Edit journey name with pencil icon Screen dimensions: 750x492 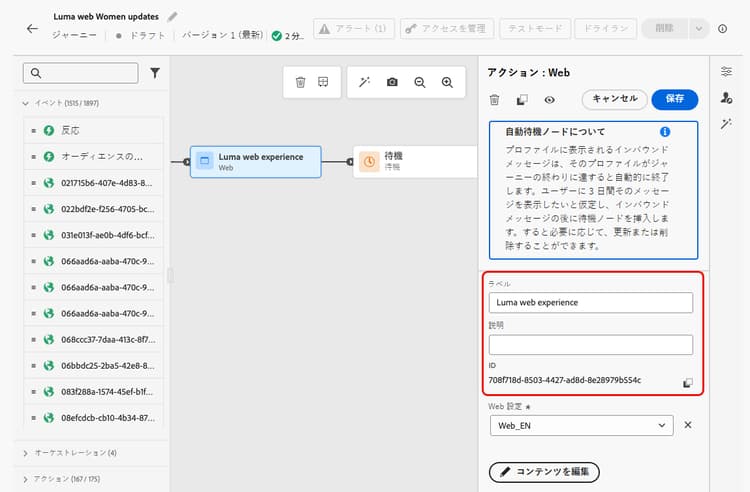point(172,17)
